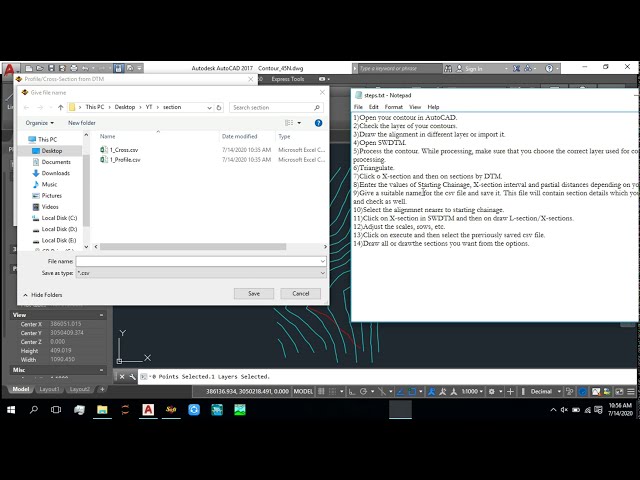Image resolution: width=640 pixels, height=480 pixels.
Task: Switch to the Layout1 tab
Action: 50,389
